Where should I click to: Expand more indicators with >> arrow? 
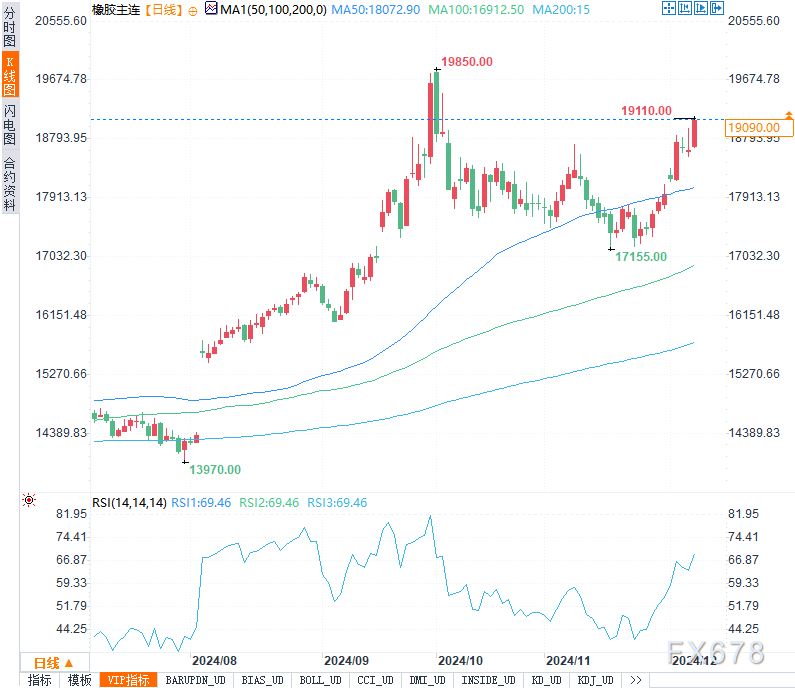pyautogui.click(x=635, y=680)
